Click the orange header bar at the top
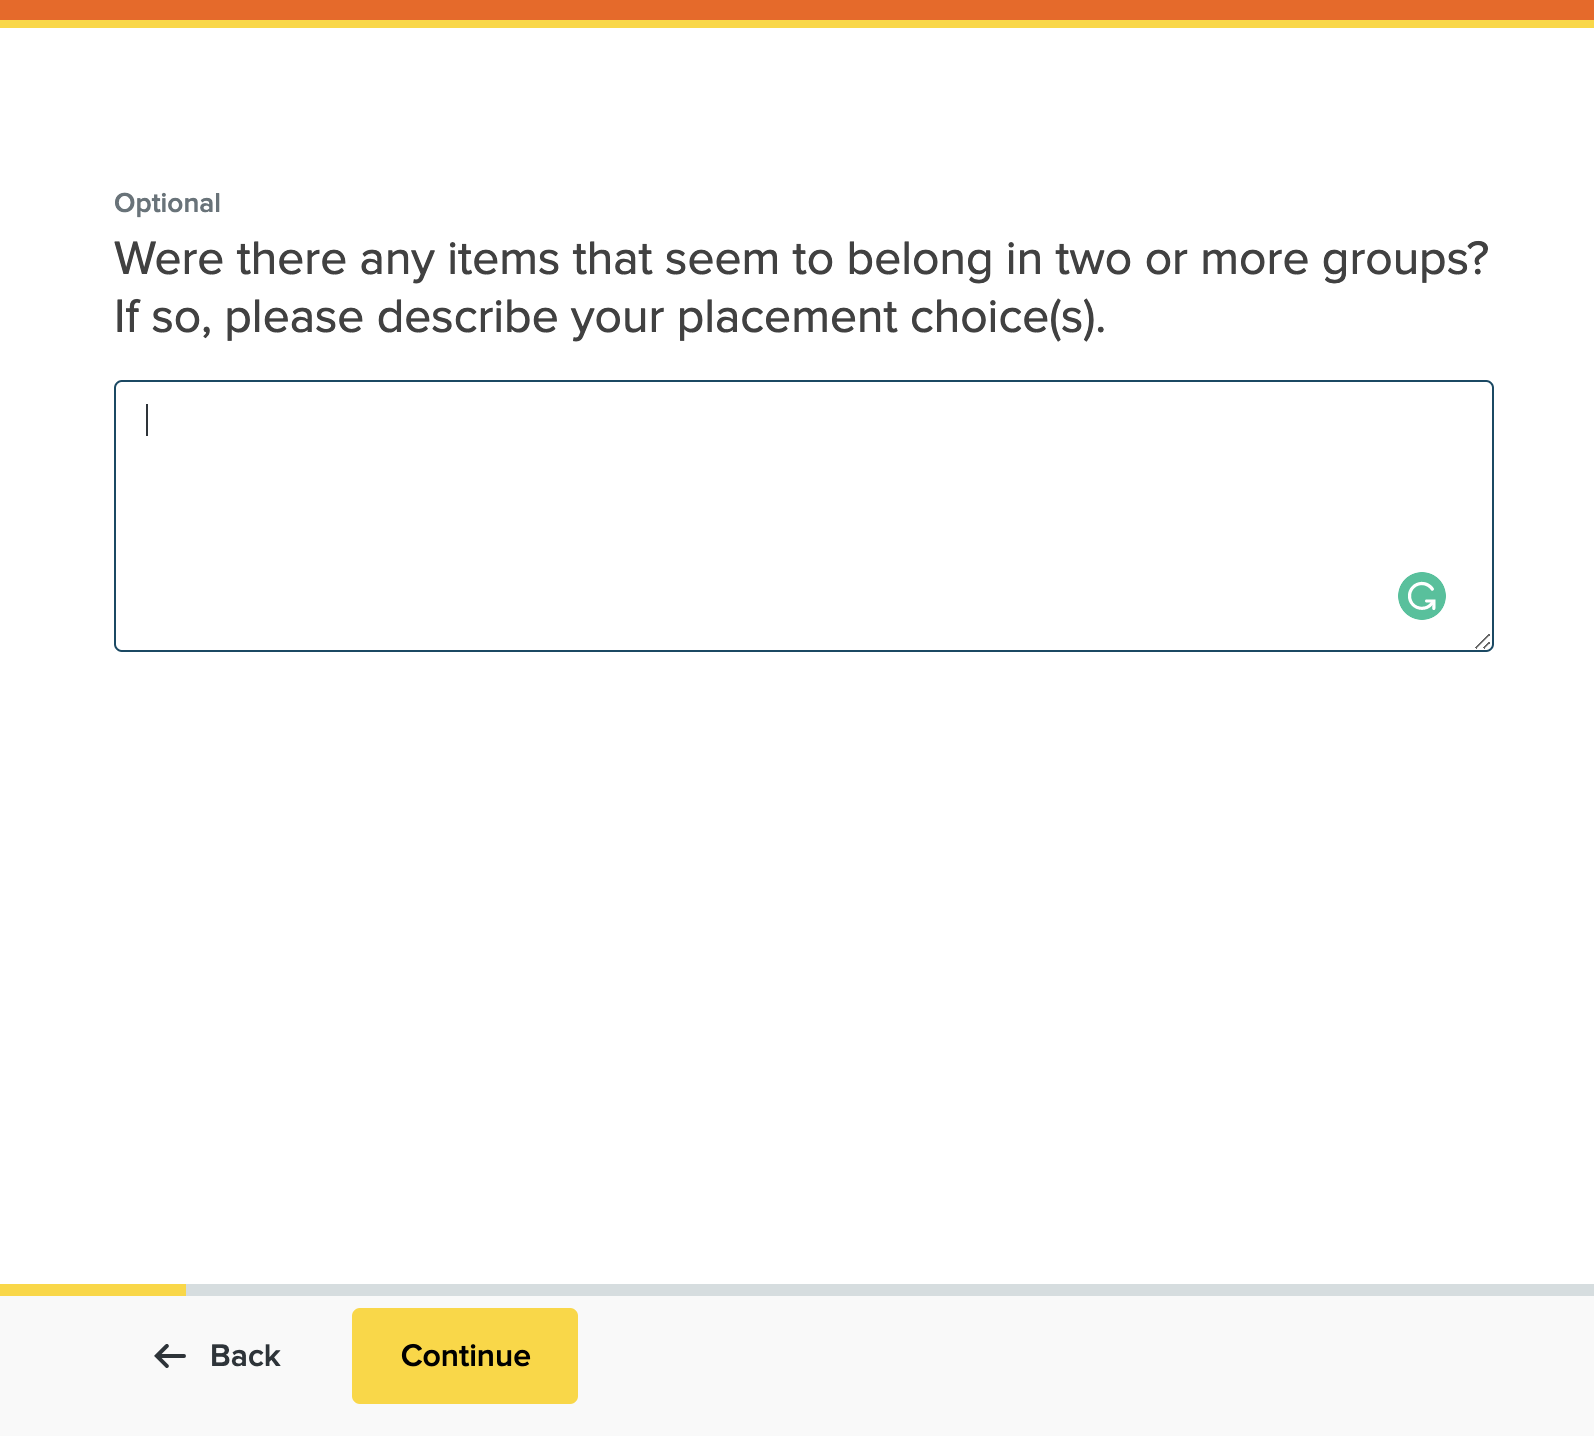1594x1436 pixels. coord(797,10)
